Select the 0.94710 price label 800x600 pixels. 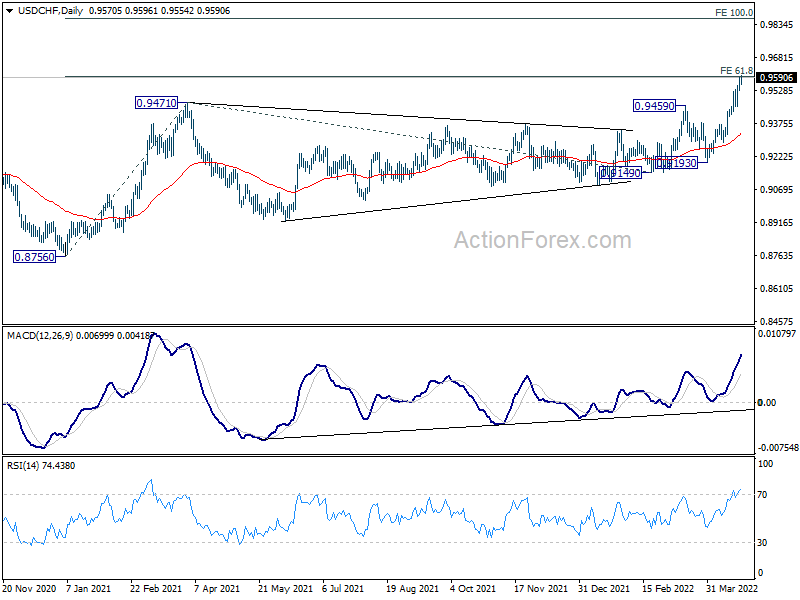point(156,103)
